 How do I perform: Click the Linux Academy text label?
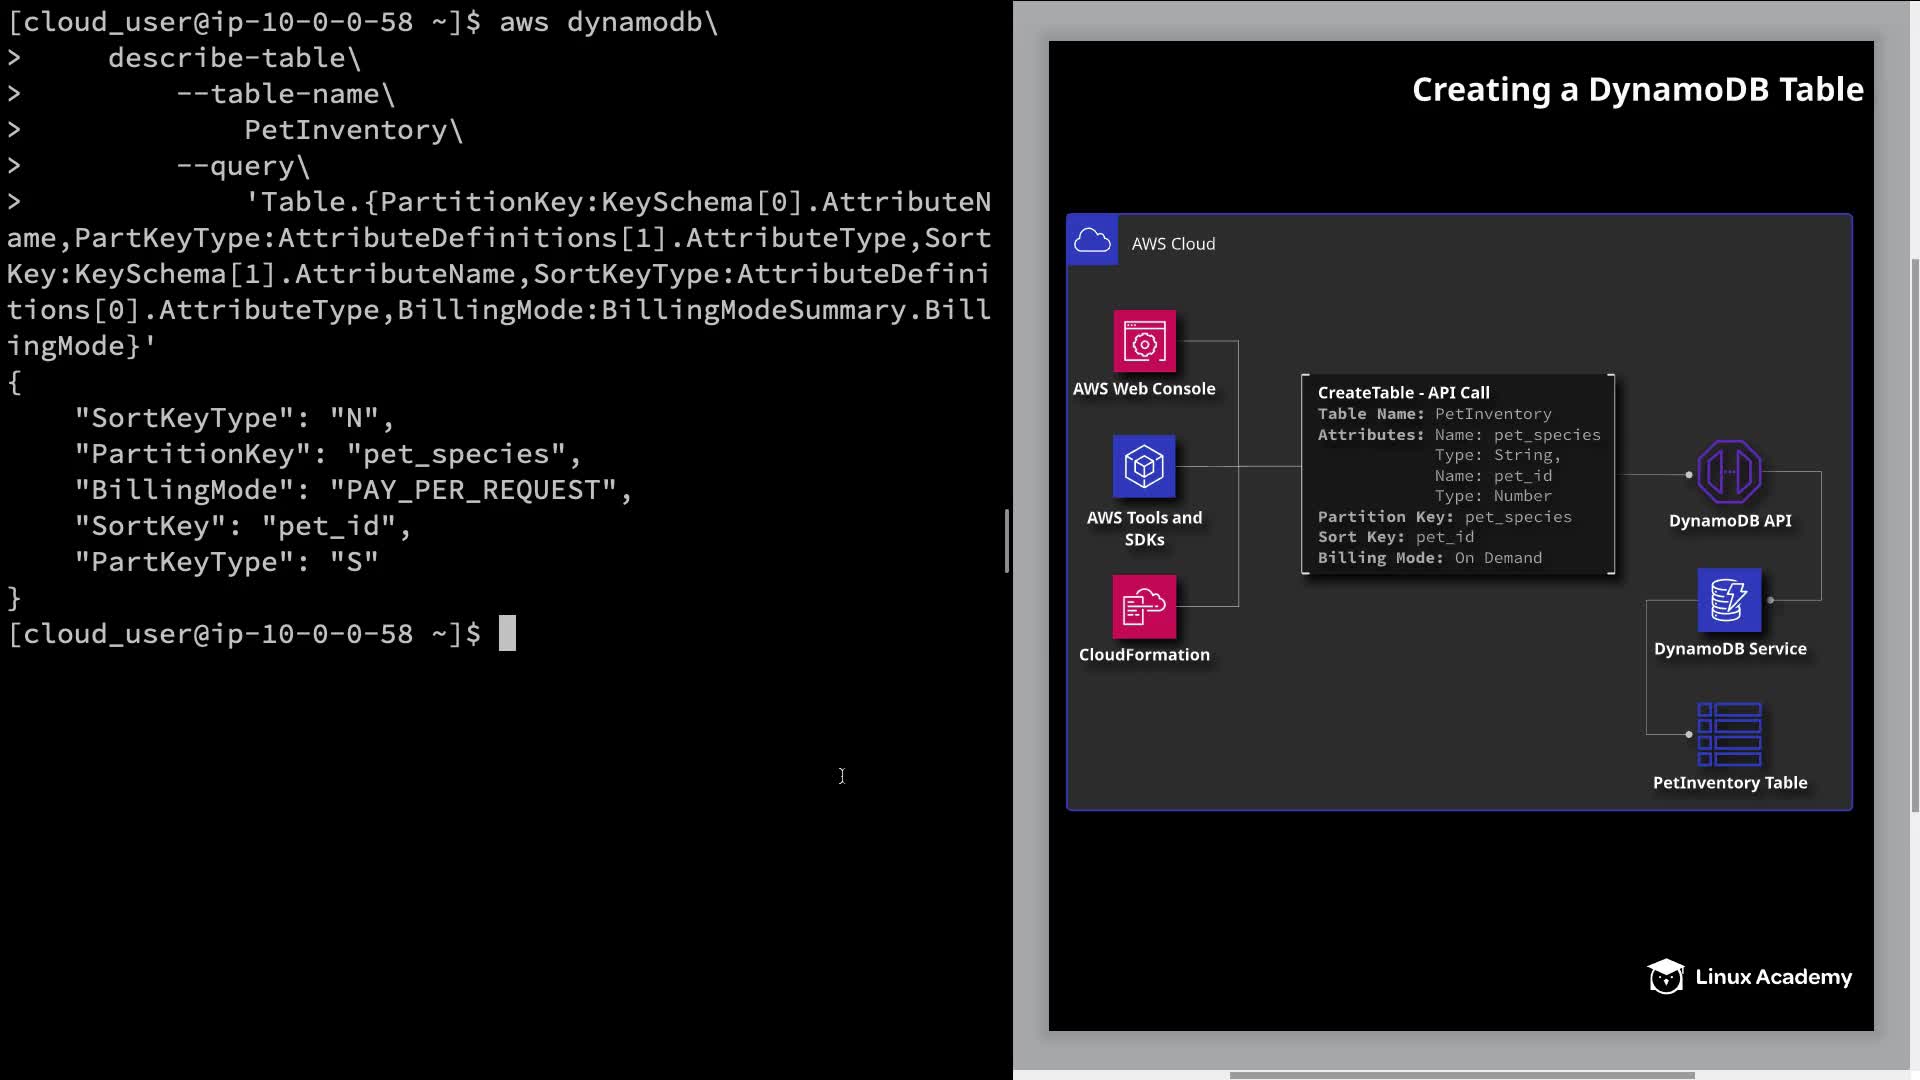pyautogui.click(x=1773, y=977)
